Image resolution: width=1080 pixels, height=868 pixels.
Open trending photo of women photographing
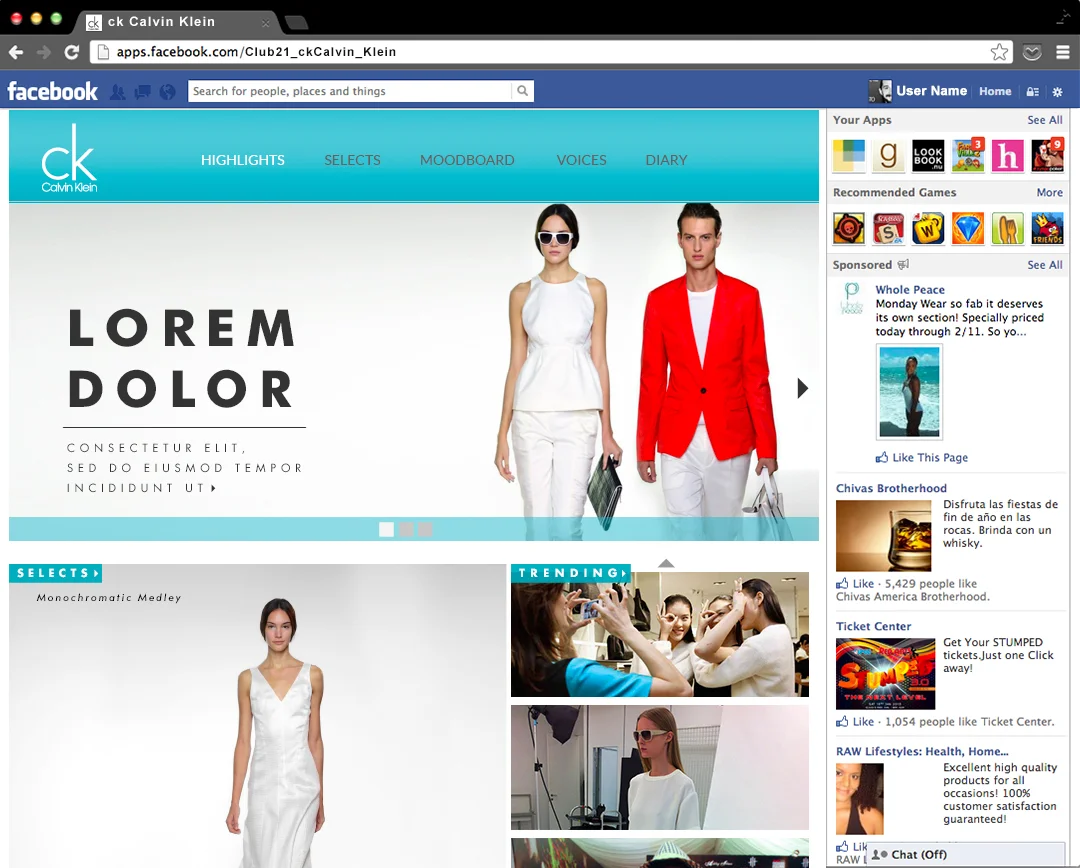[660, 634]
